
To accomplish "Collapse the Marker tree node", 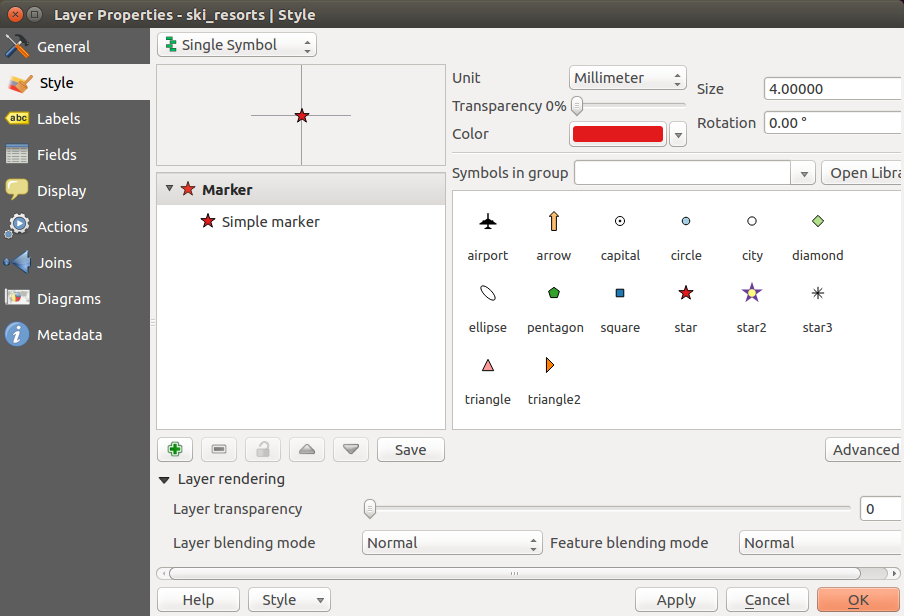I will [x=169, y=189].
